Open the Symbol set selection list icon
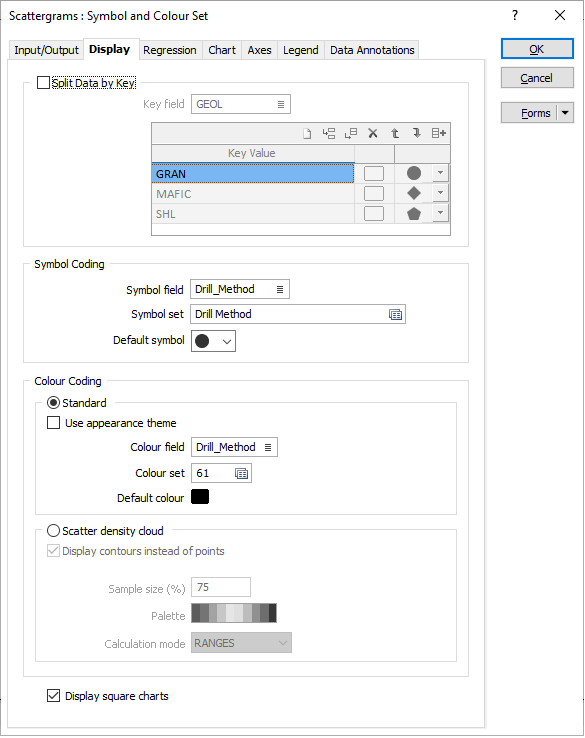The width and height of the screenshot is (585, 738). [x=395, y=315]
